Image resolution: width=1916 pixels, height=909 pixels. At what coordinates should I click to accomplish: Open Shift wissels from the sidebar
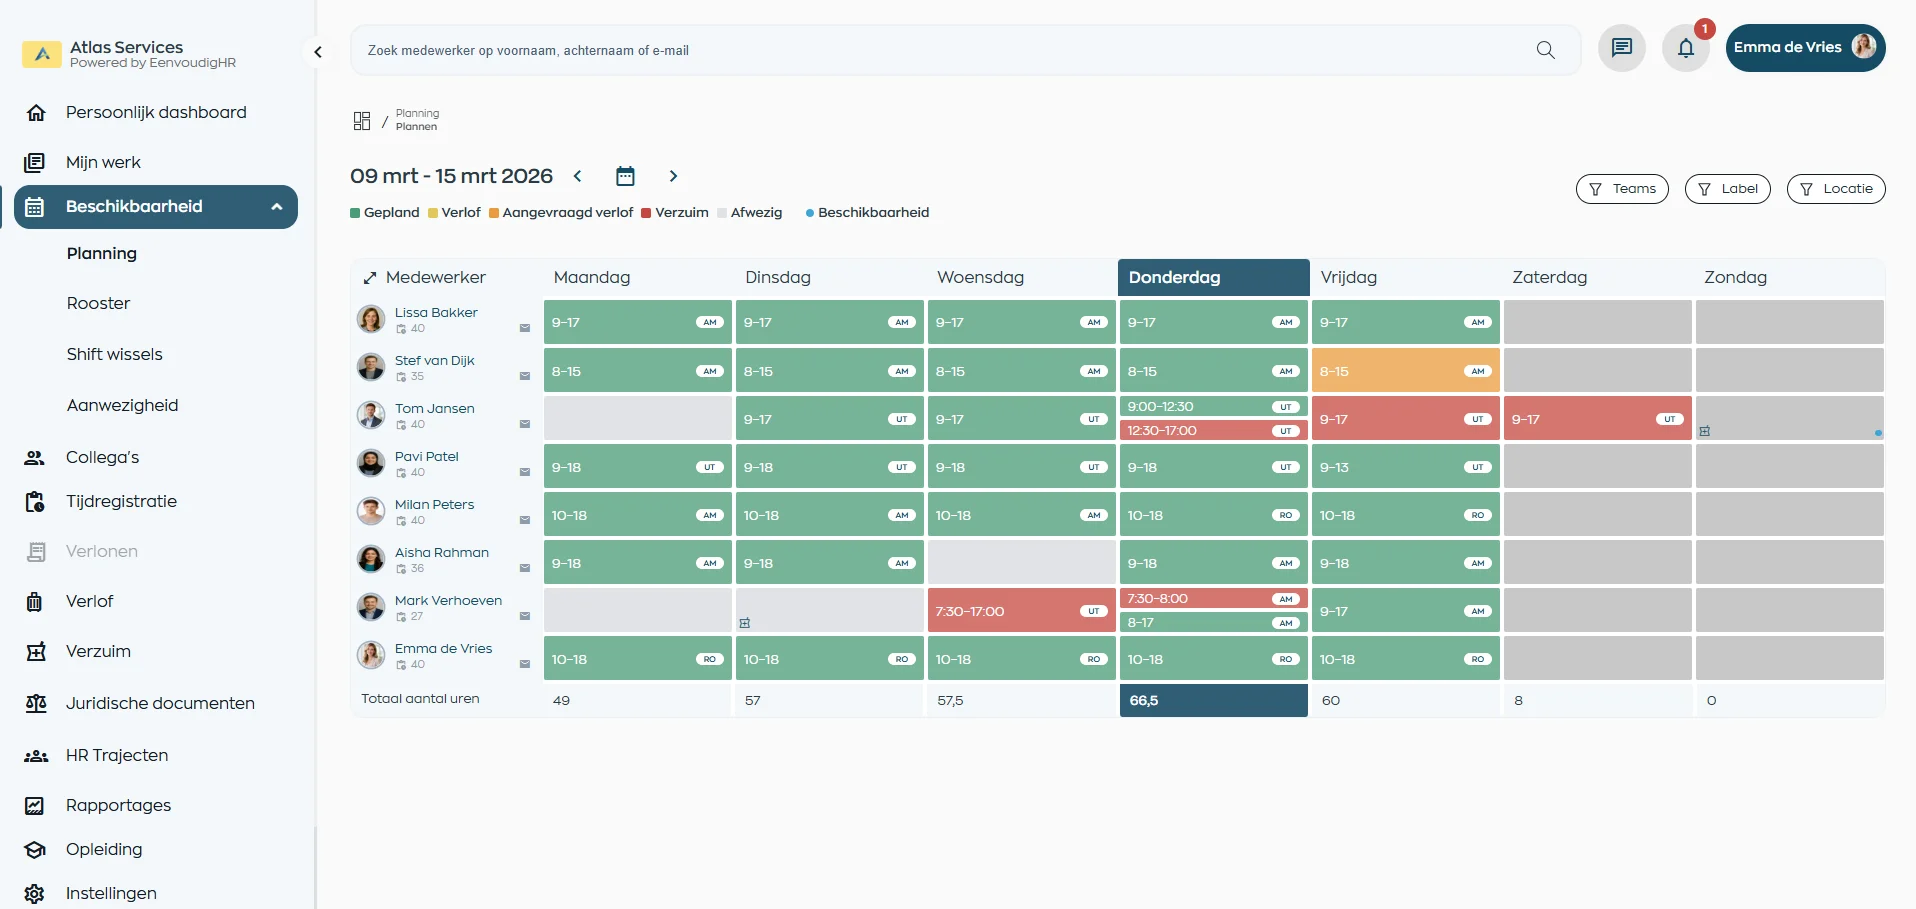pyautogui.click(x=115, y=354)
